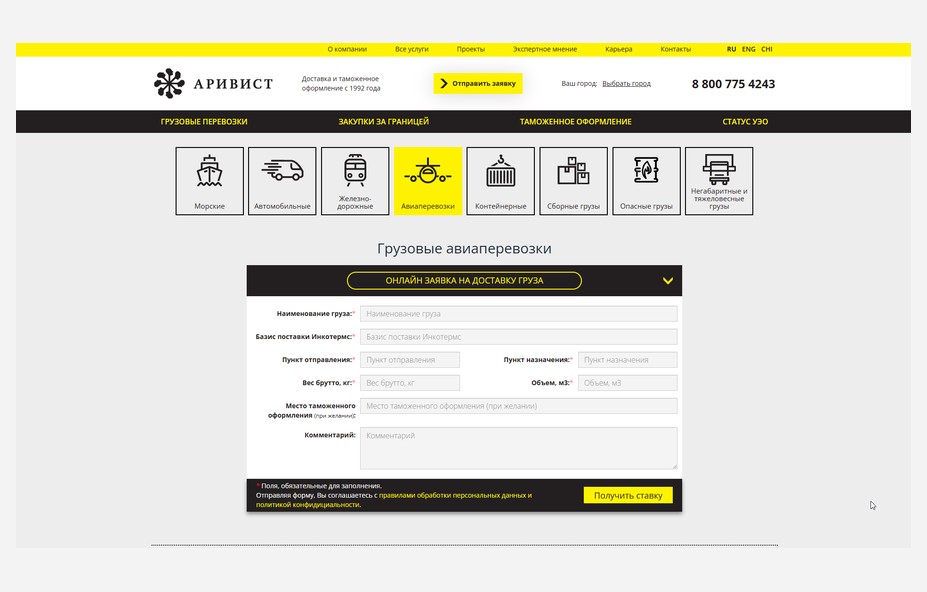Viewport: 927px width, 592px height.
Task: Focus Место таможенного оформления input field
Action: (x=518, y=406)
